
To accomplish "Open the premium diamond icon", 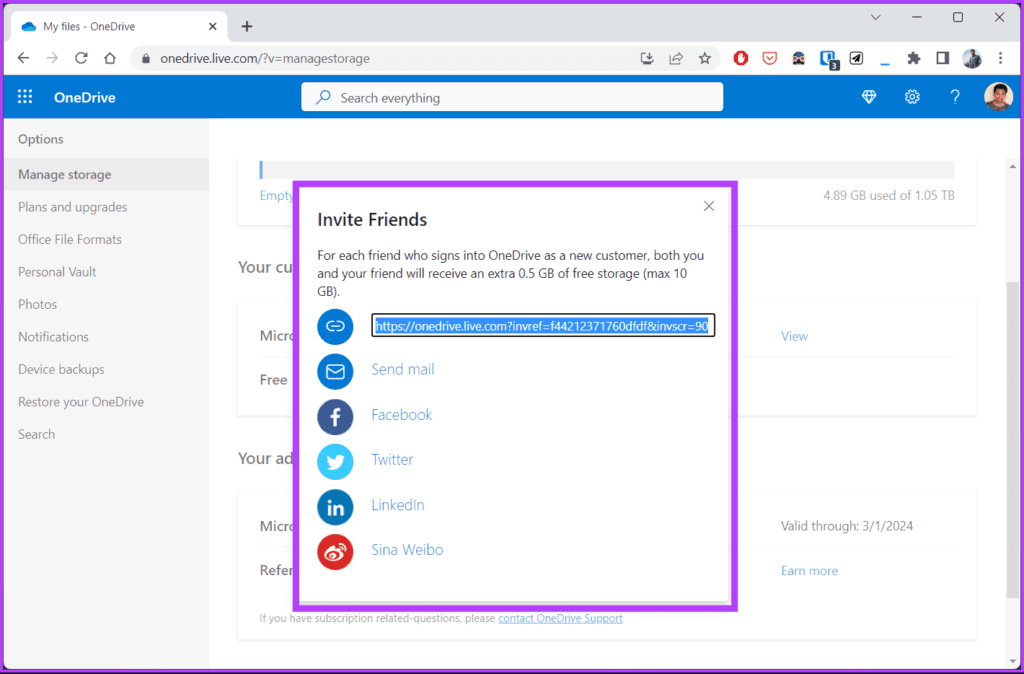I will [x=869, y=97].
